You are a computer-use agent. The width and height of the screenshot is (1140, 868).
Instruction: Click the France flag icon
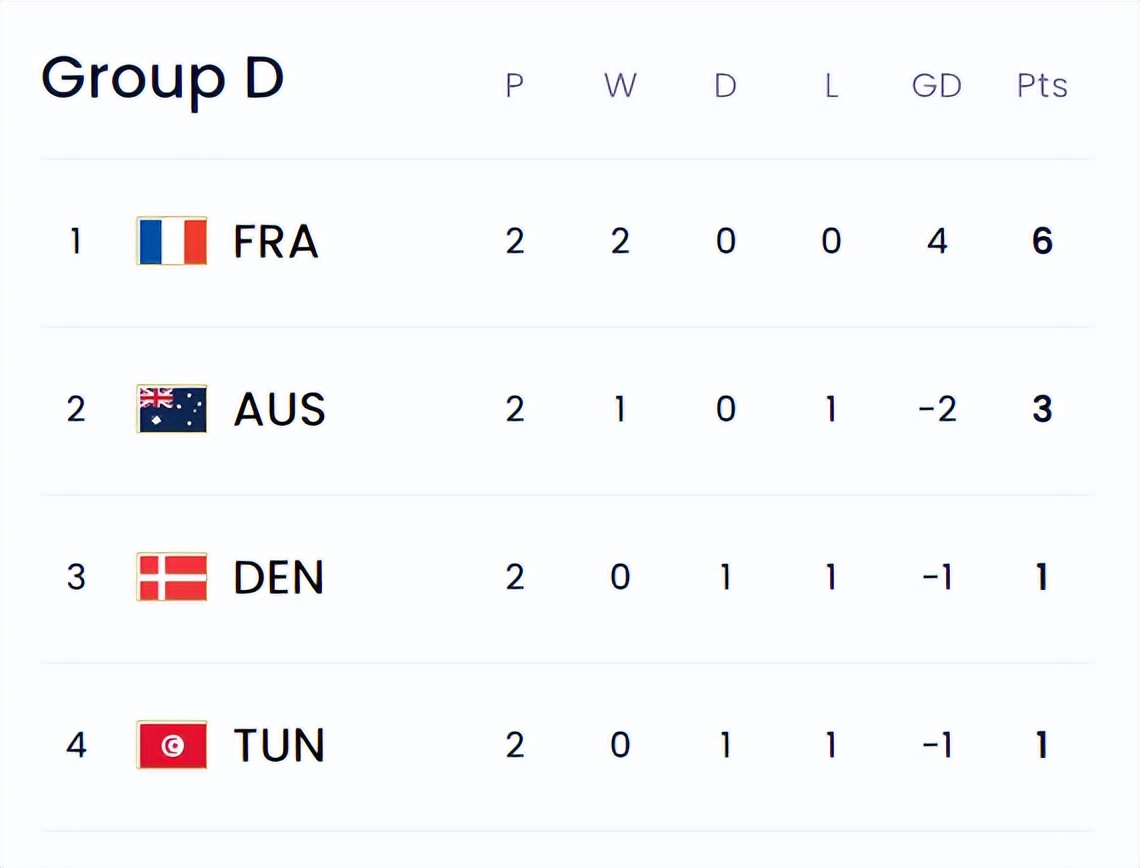172,241
